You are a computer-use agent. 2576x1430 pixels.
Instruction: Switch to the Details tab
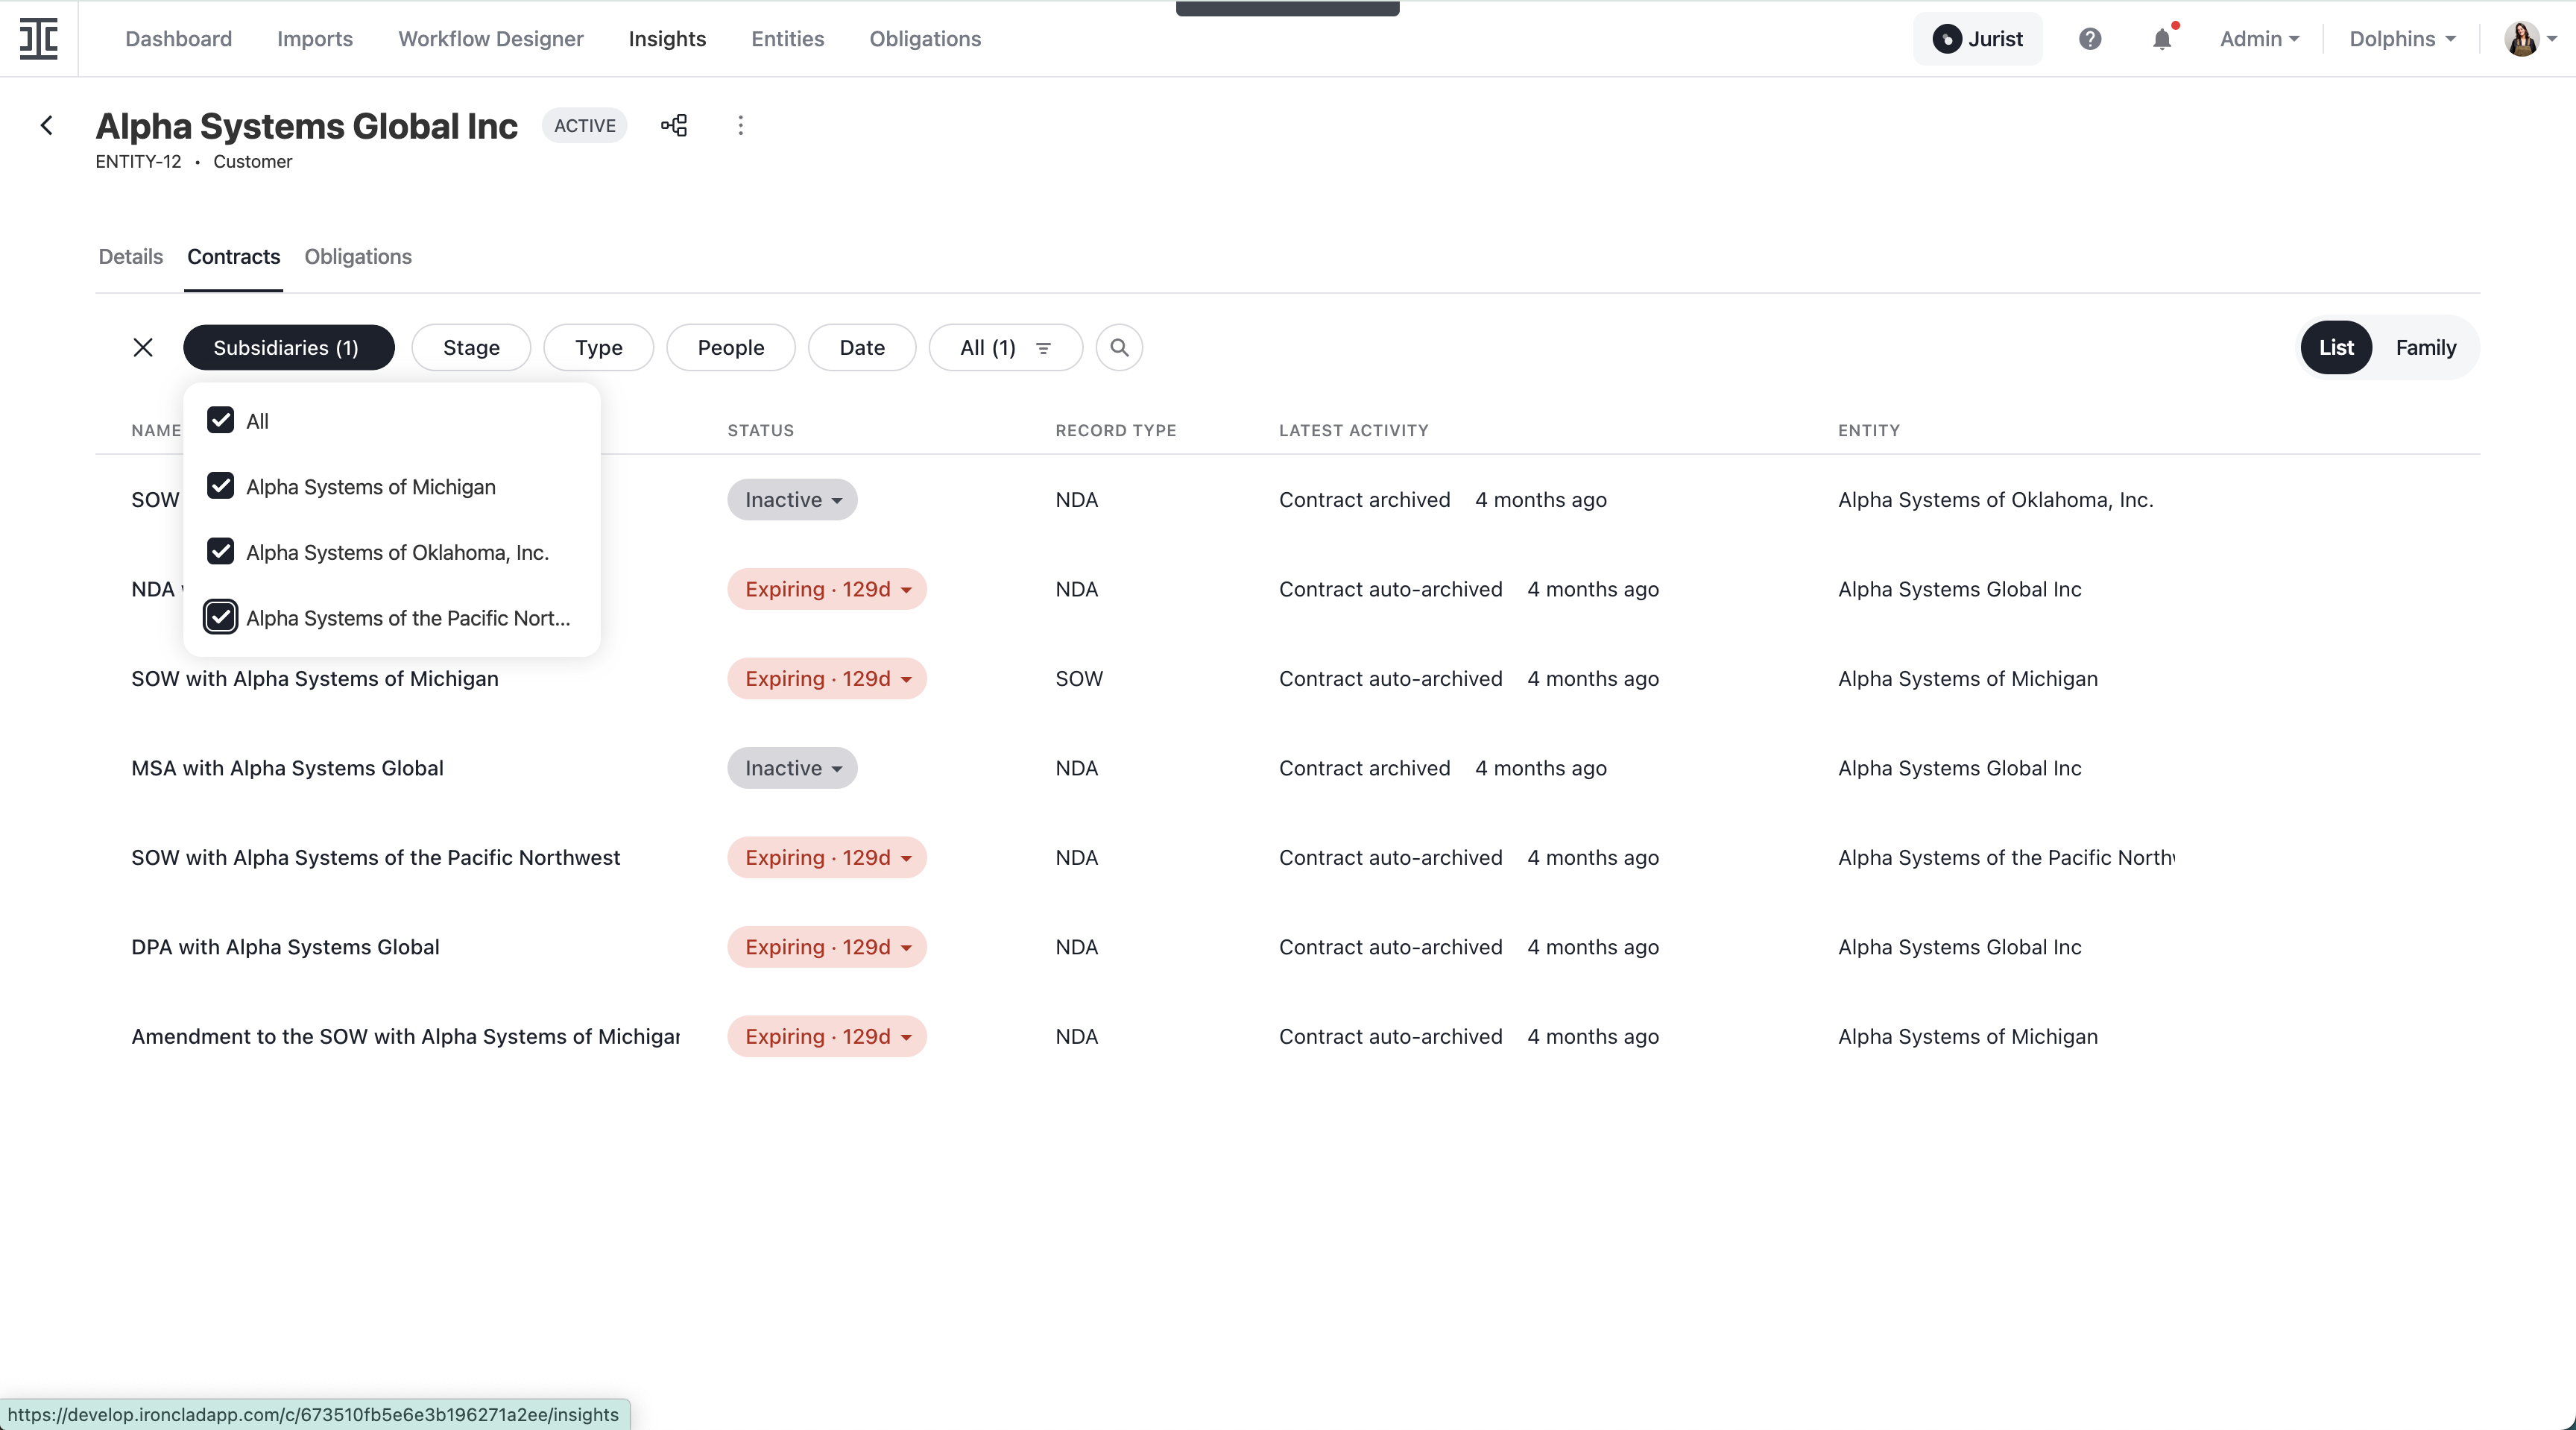[129, 256]
